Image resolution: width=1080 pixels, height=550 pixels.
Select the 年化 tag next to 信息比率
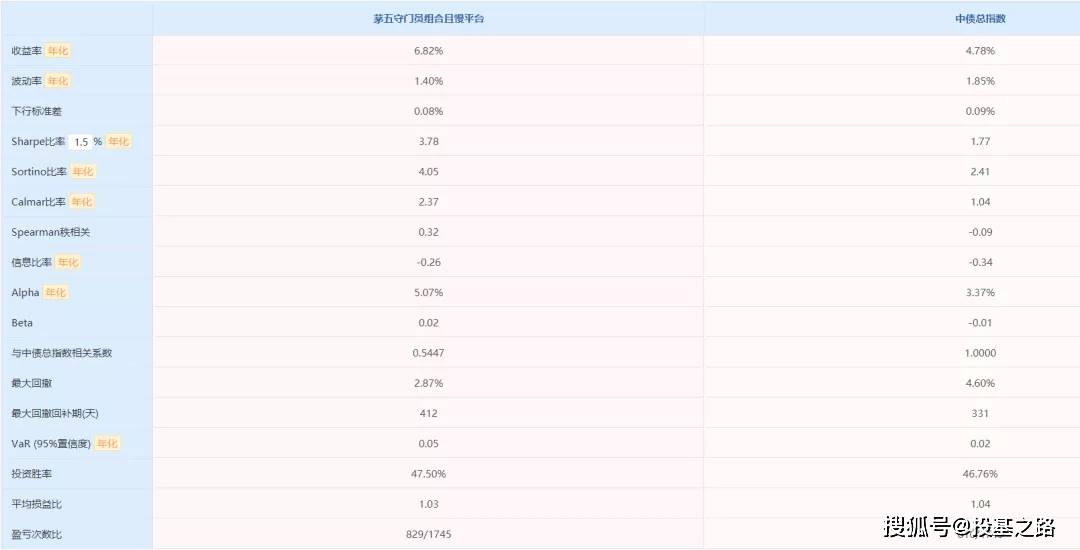click(x=68, y=262)
